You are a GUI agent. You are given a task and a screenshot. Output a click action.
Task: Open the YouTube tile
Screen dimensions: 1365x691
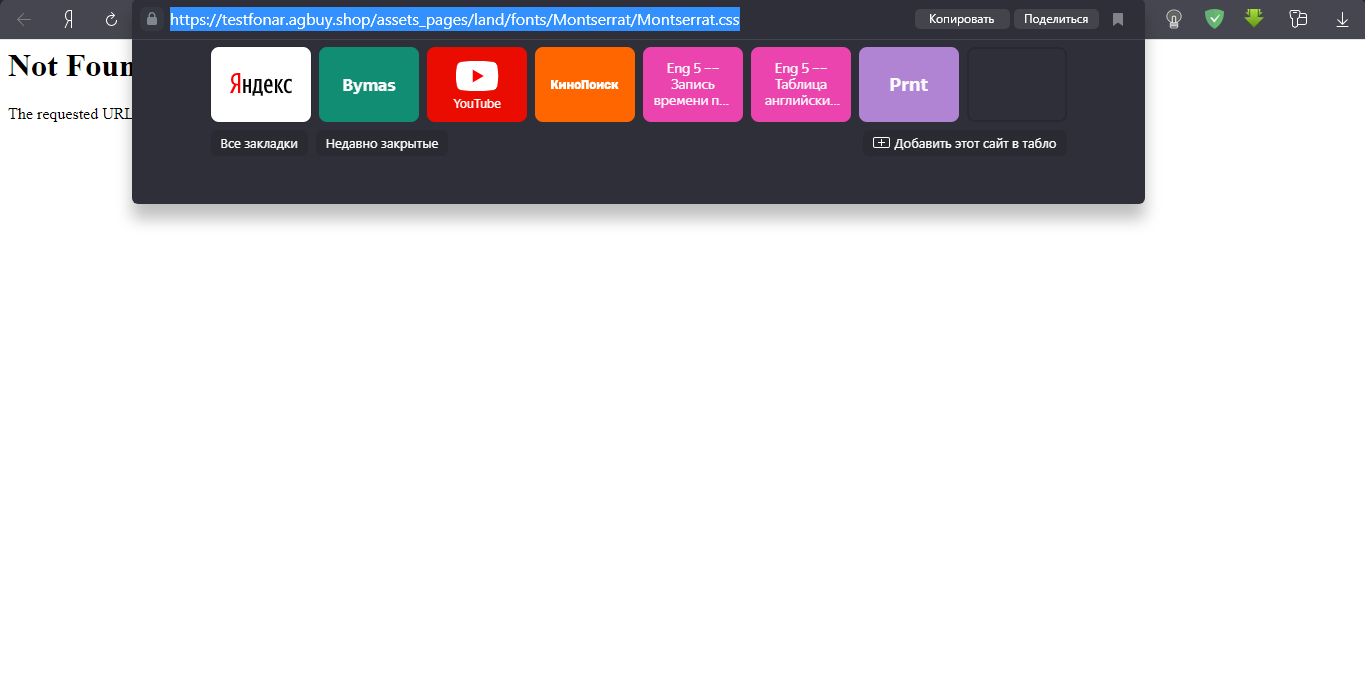(x=477, y=85)
